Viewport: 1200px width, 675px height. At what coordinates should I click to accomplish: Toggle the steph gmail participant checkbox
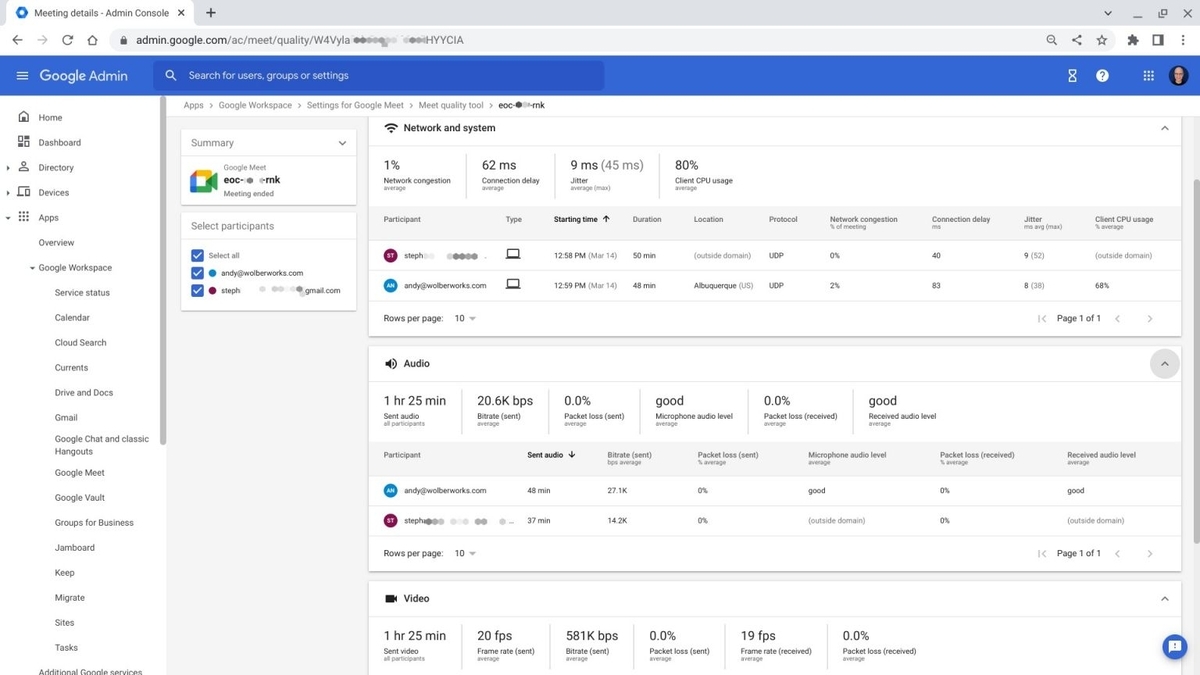[x=197, y=290]
